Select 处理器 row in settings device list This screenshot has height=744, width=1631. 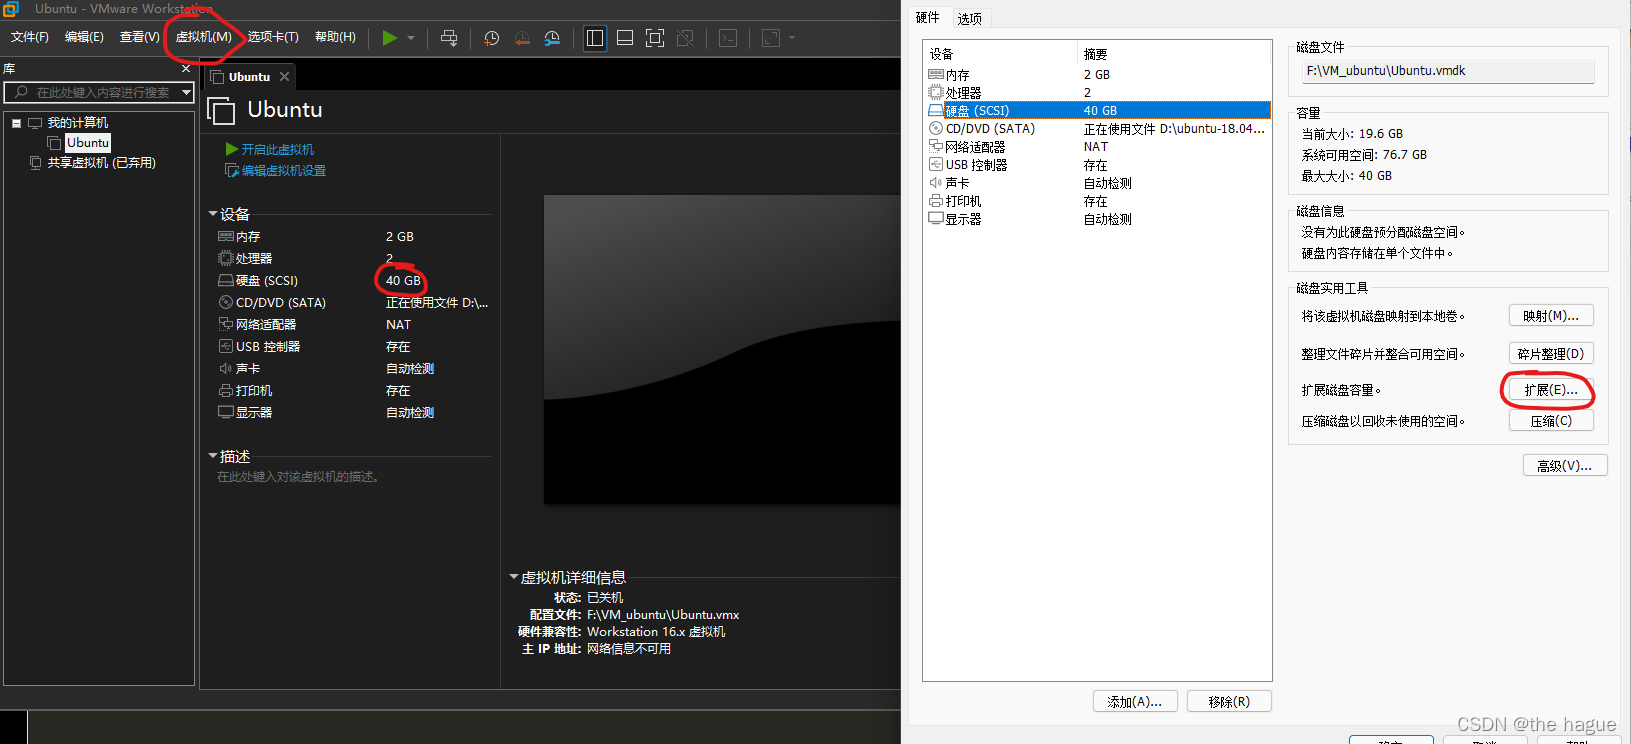click(x=1098, y=93)
